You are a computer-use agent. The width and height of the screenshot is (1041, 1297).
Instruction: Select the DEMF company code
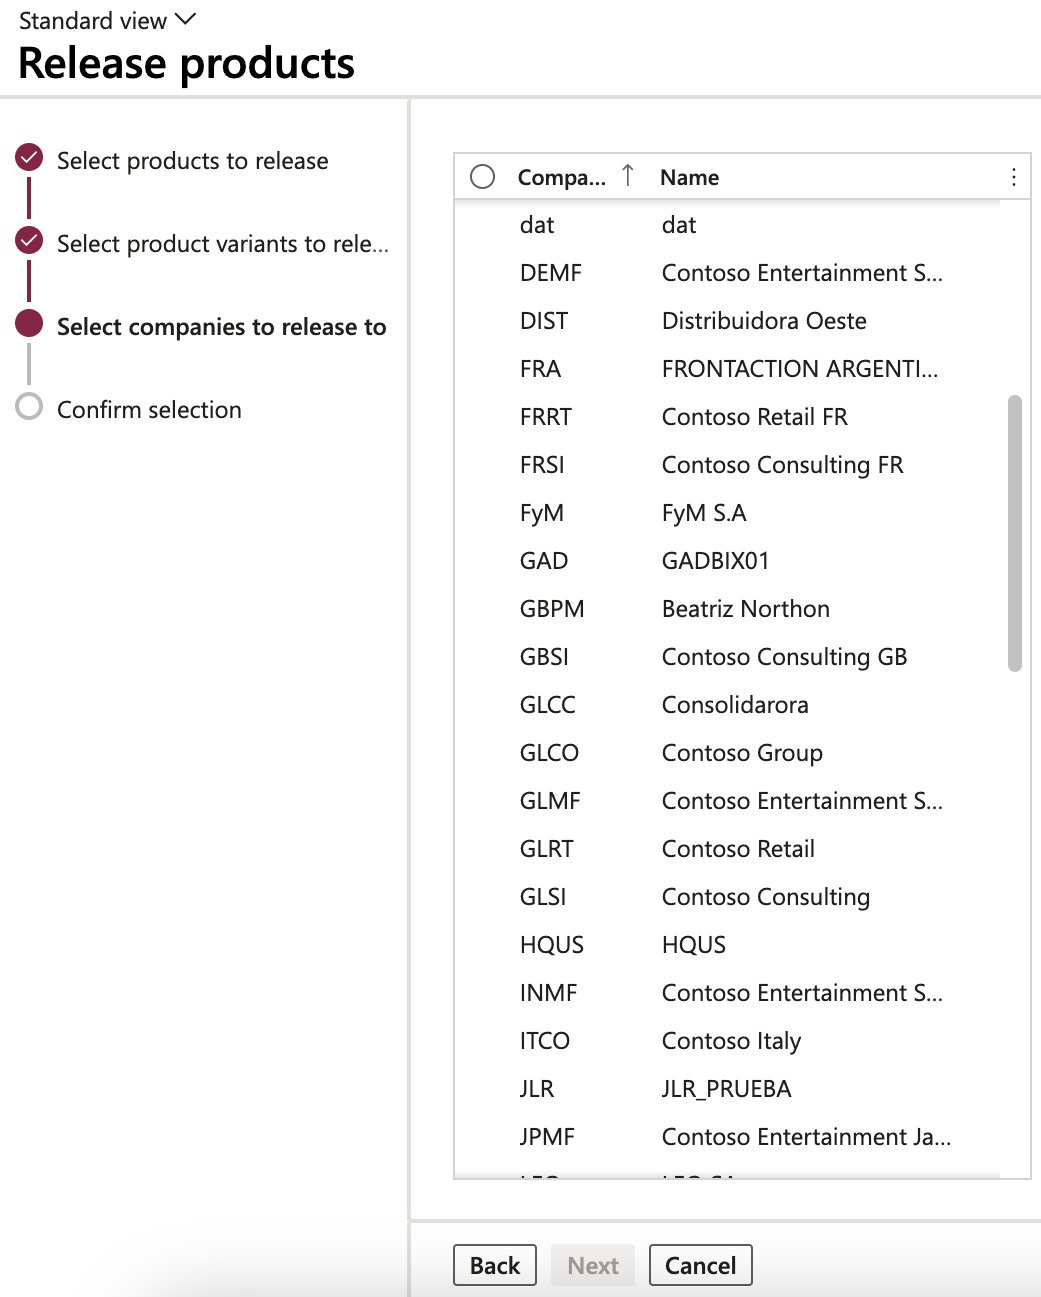pos(550,273)
